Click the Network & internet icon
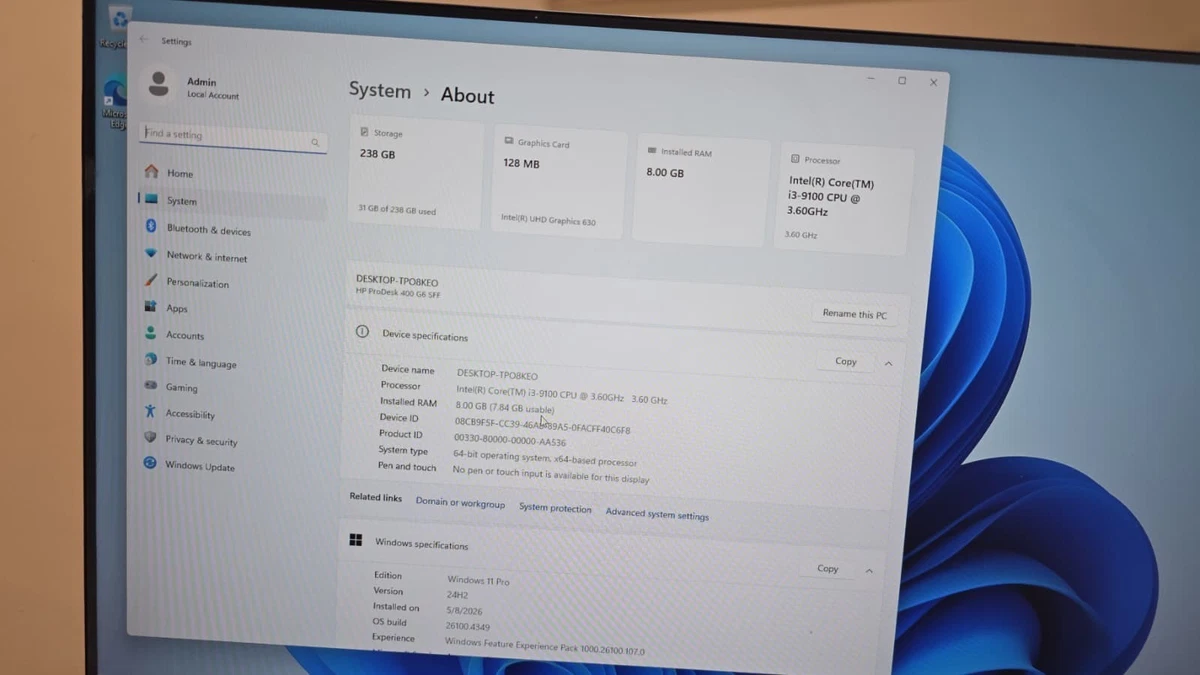 pos(151,254)
